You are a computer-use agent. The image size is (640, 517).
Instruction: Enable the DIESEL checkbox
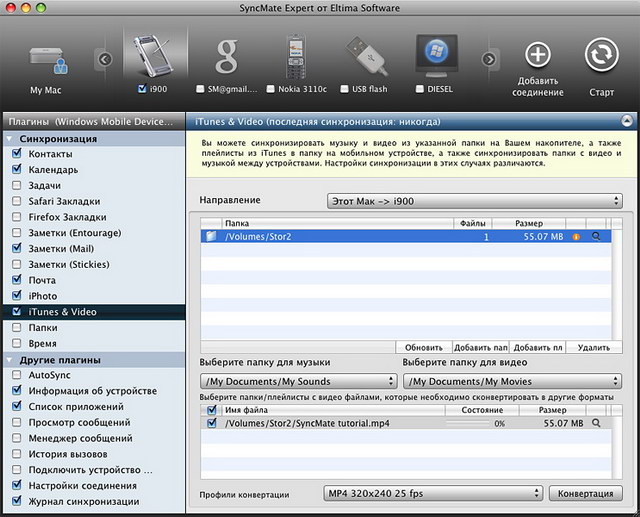pos(420,89)
